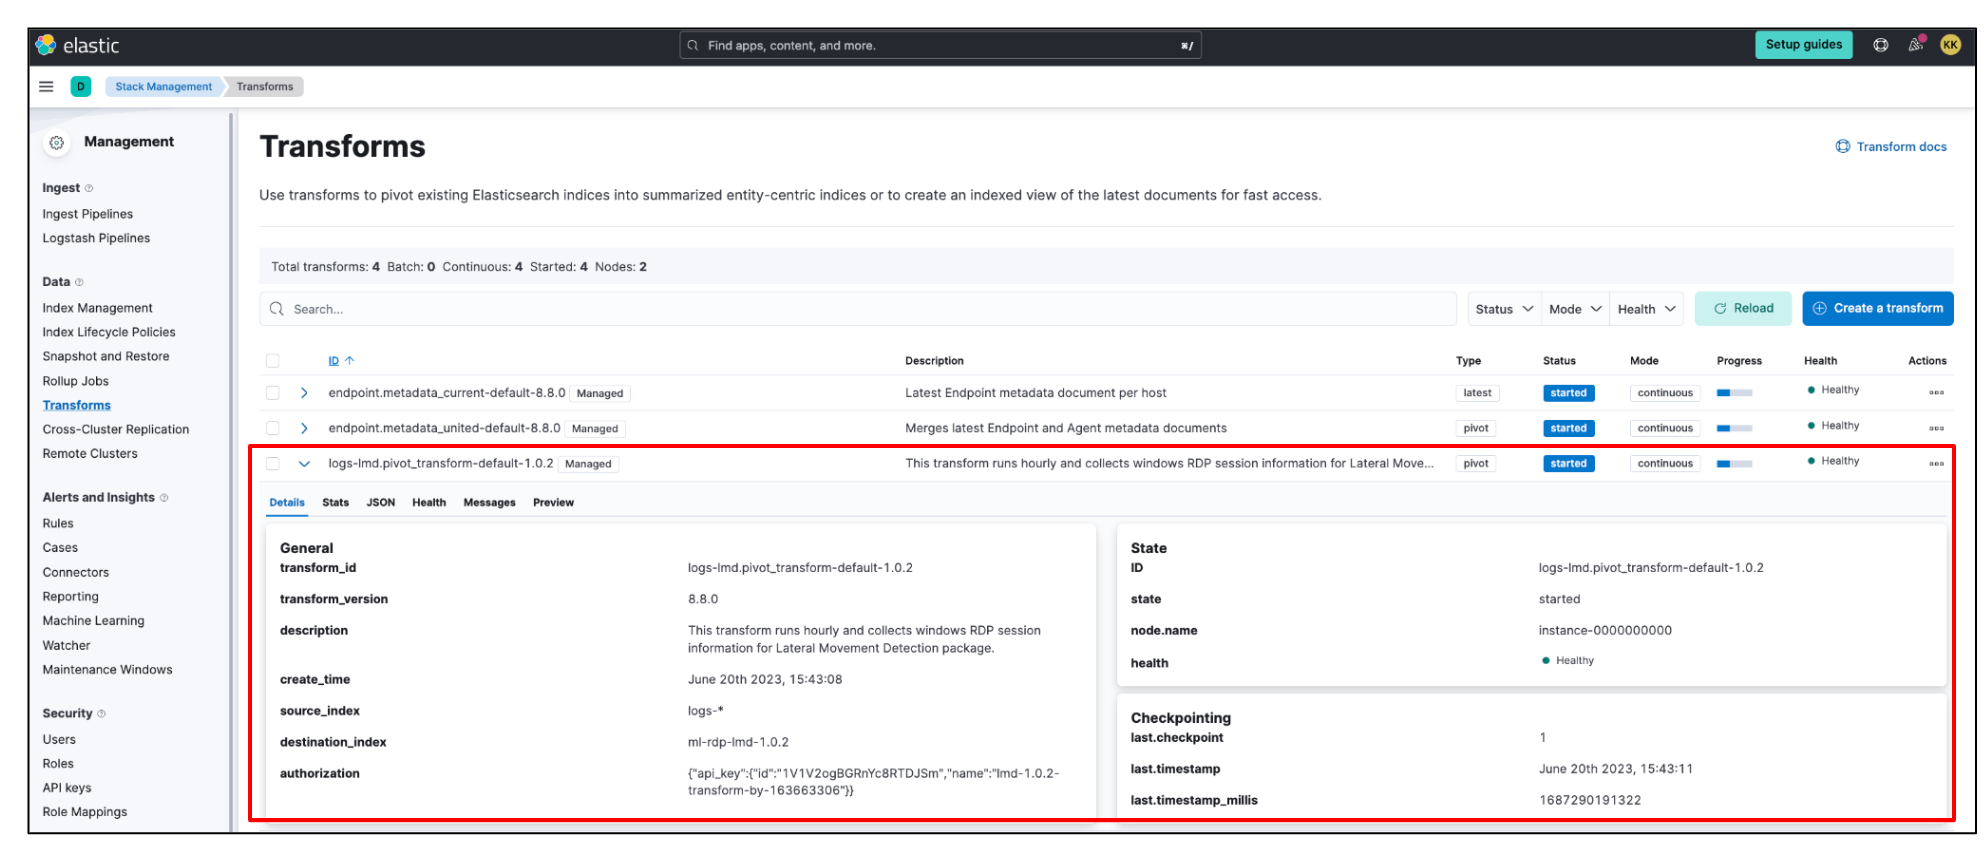Click the Management gear icon

[57, 143]
